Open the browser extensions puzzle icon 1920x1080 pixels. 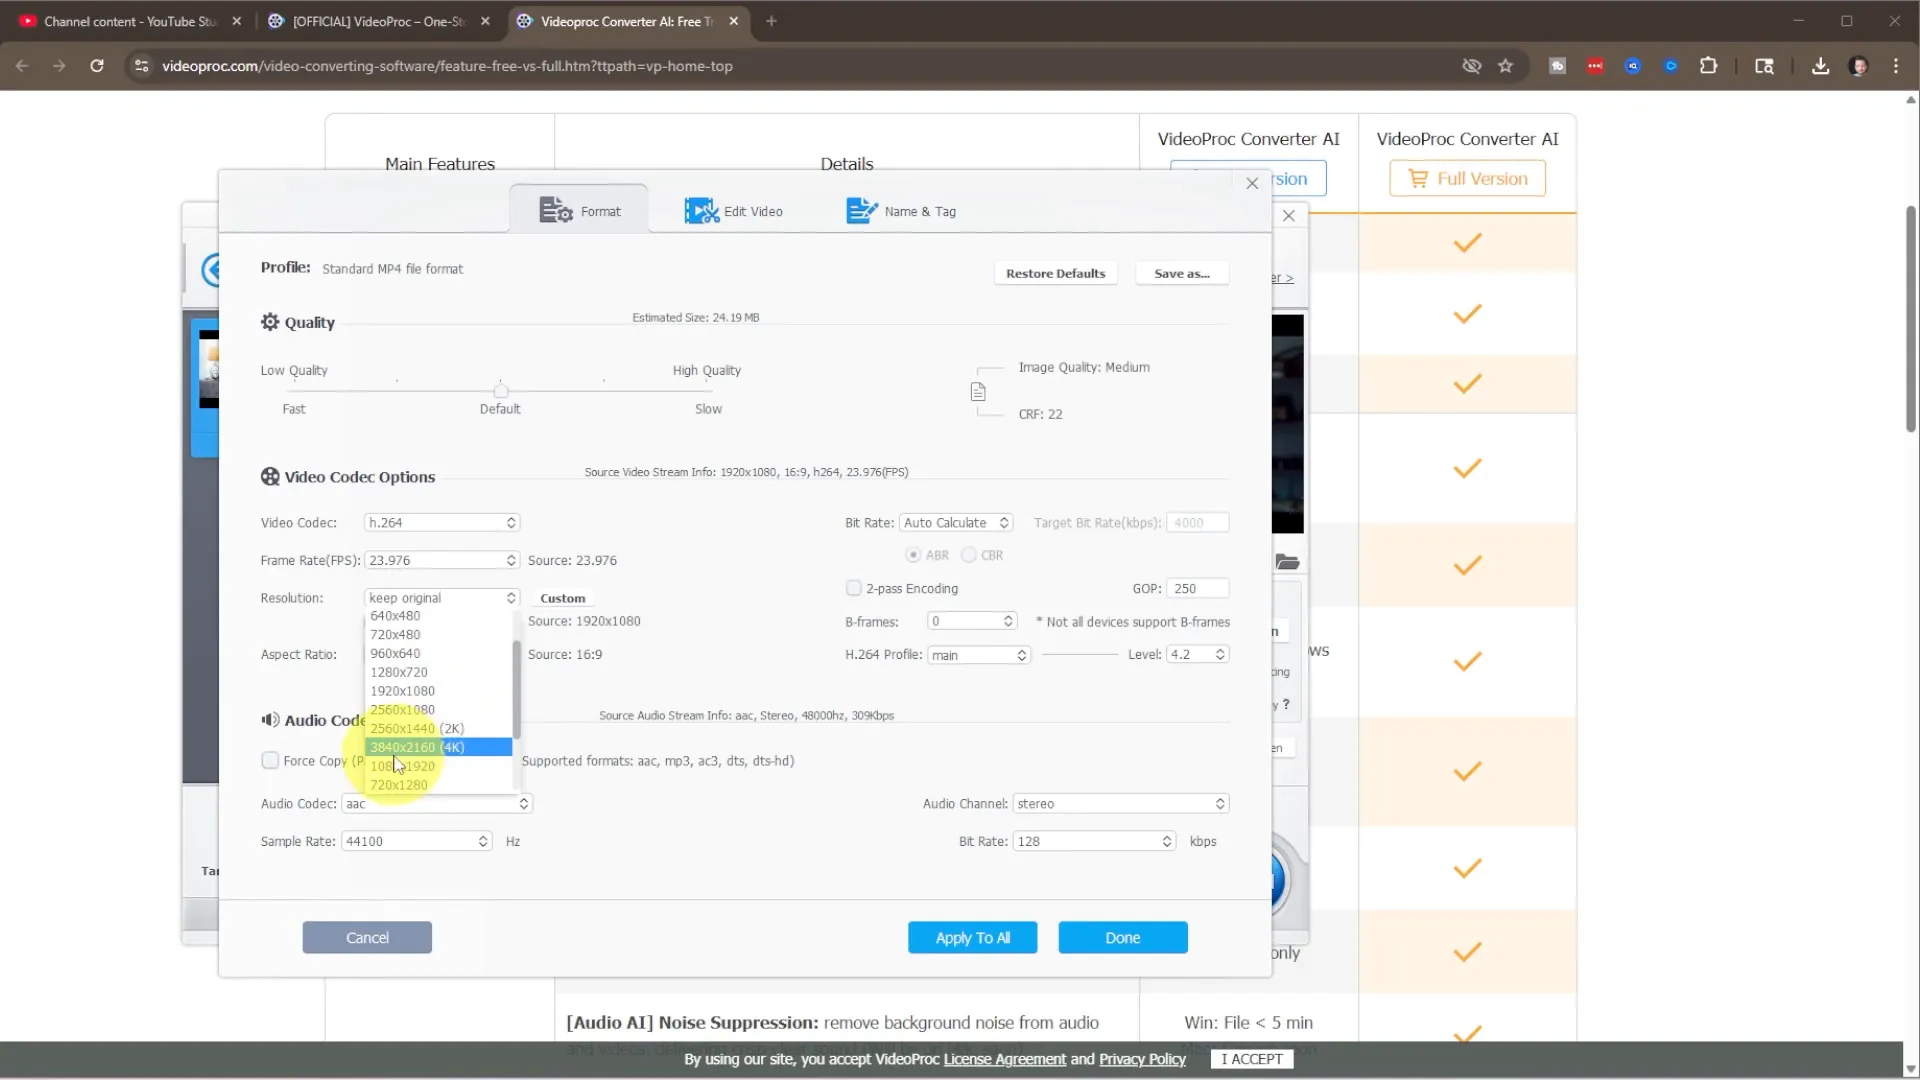pos(1709,66)
